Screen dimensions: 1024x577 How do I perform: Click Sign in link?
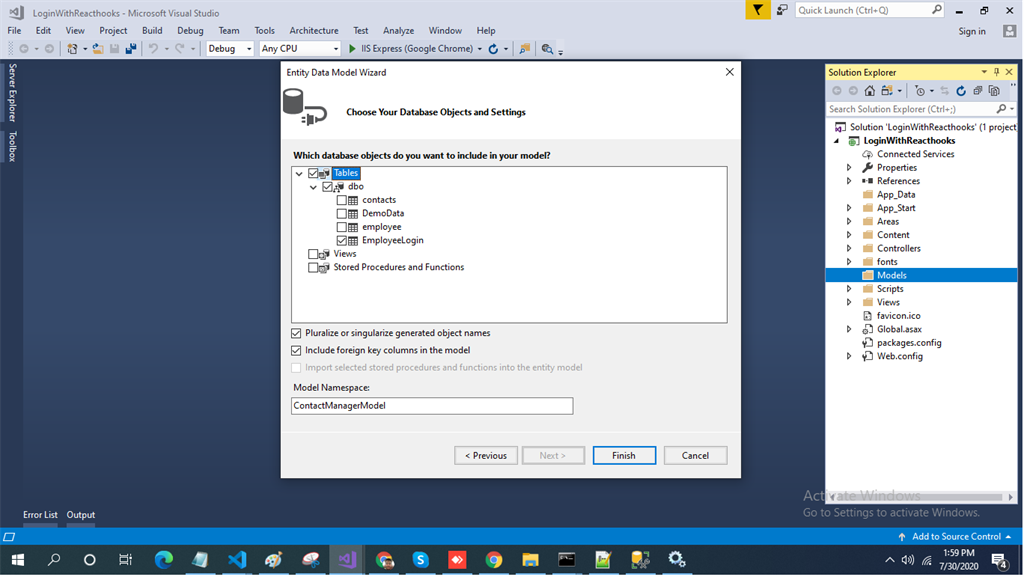point(972,31)
